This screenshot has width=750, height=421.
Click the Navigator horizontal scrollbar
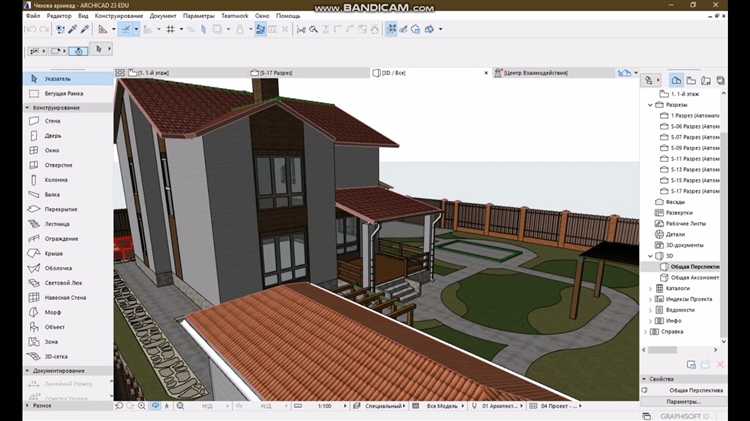[662, 350]
